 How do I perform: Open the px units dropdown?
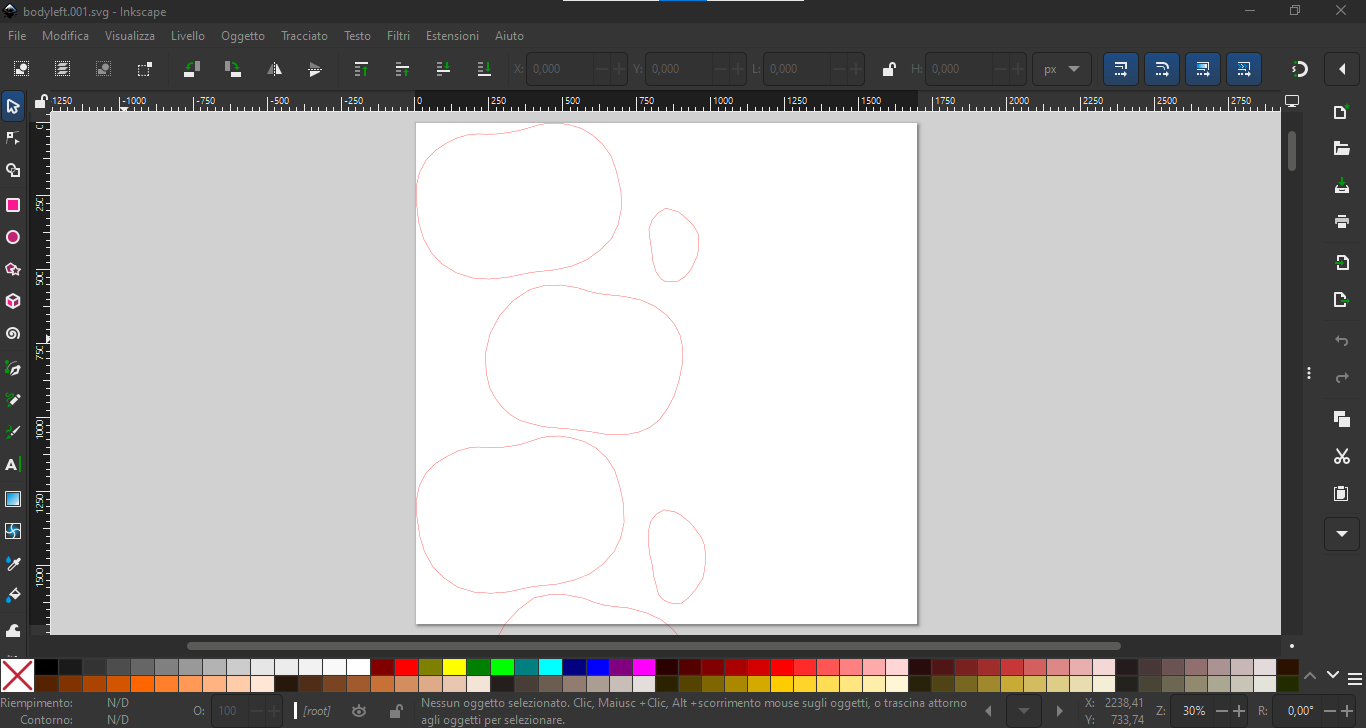point(1061,69)
